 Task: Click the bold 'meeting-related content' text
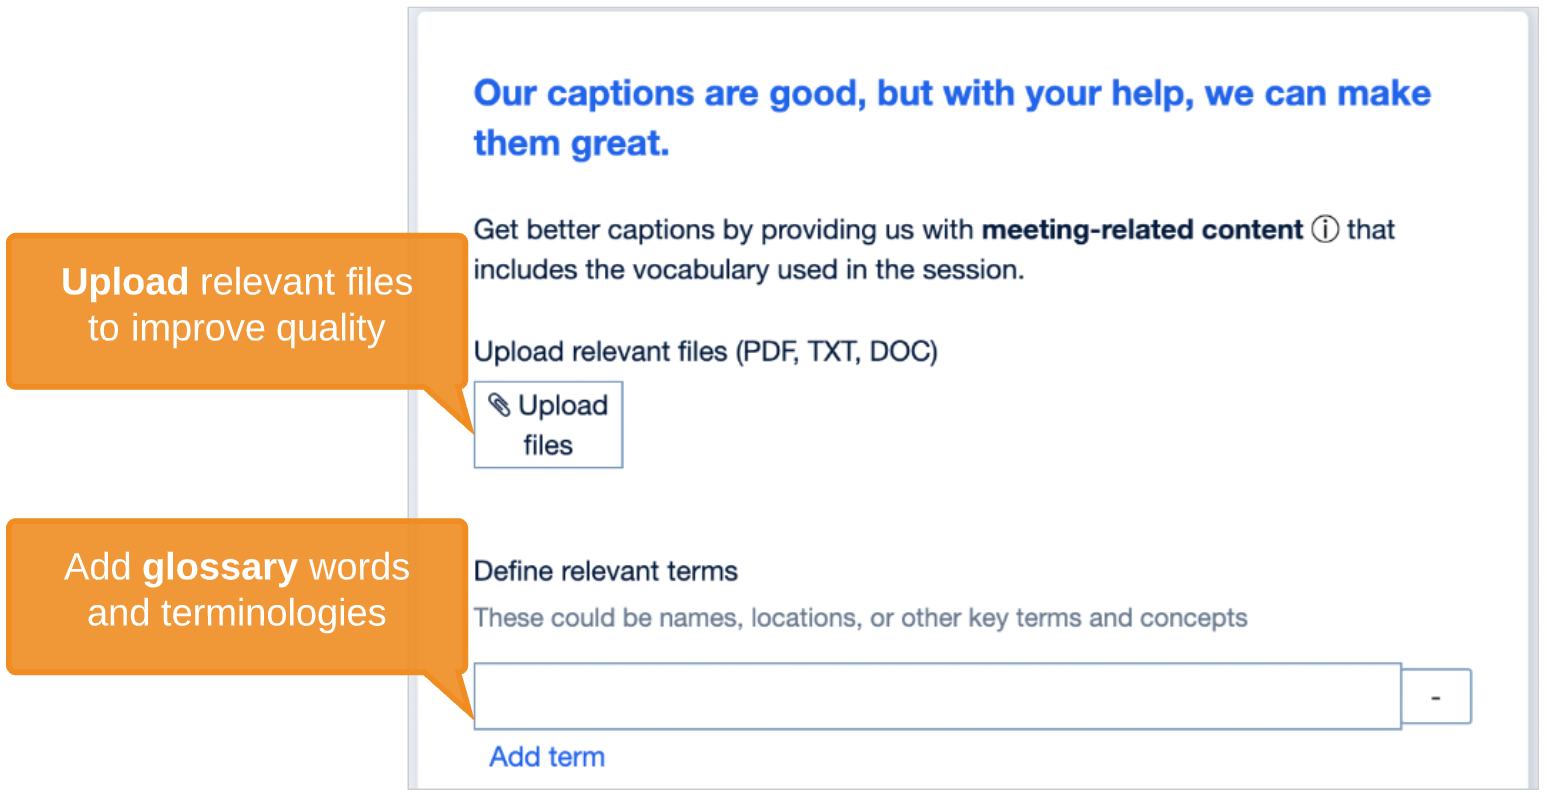pyautogui.click(x=1142, y=230)
